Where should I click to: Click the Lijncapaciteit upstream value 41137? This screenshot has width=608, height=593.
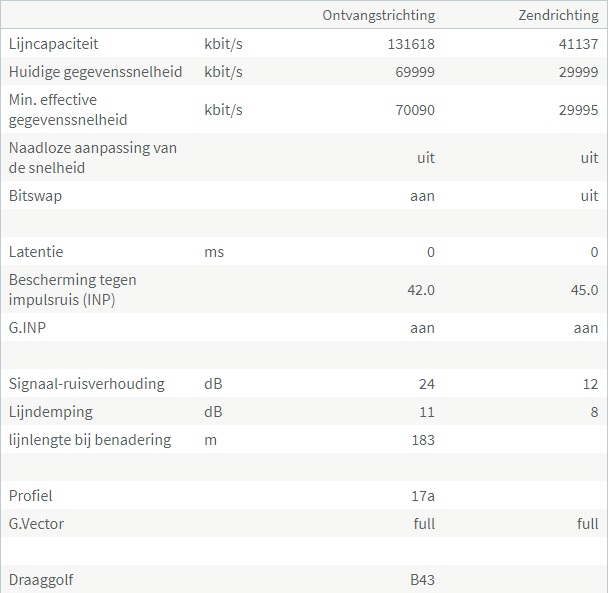pyautogui.click(x=578, y=44)
